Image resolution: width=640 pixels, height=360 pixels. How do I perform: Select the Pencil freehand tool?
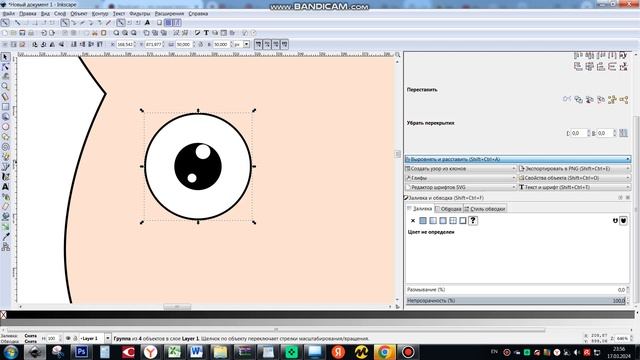pos(5,157)
